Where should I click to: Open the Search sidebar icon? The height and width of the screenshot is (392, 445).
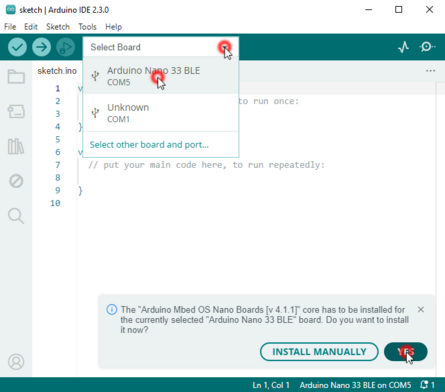[16, 216]
